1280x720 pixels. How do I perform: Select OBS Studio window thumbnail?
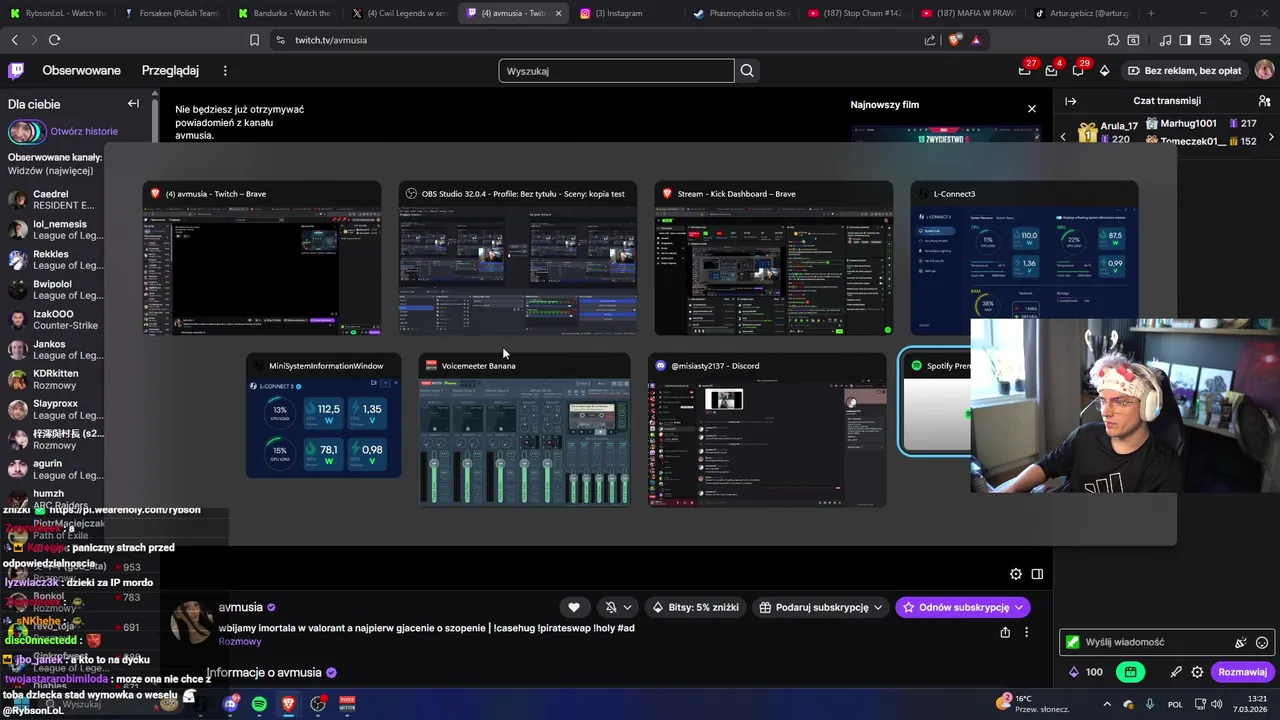517,258
